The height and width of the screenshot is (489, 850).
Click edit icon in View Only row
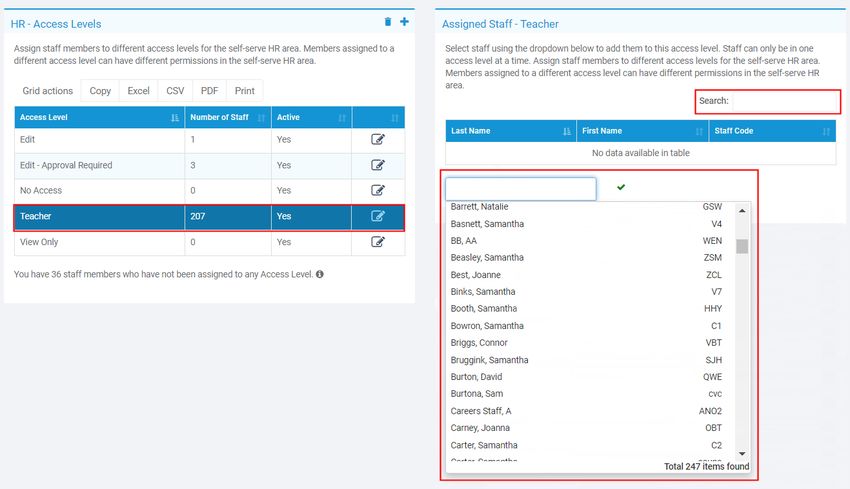378,242
